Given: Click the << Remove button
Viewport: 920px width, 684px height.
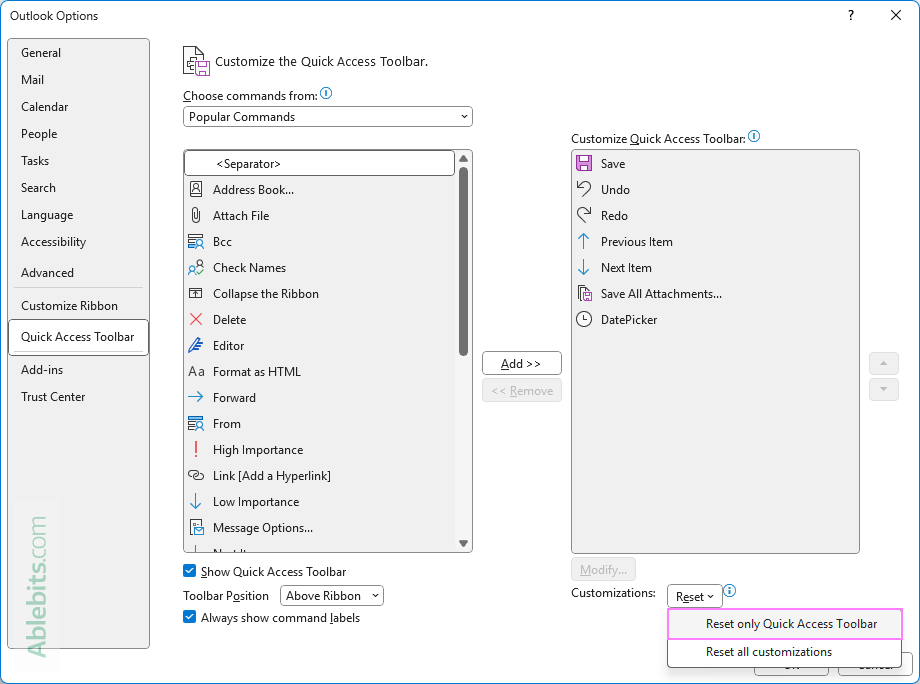Looking at the screenshot, I should (x=522, y=391).
